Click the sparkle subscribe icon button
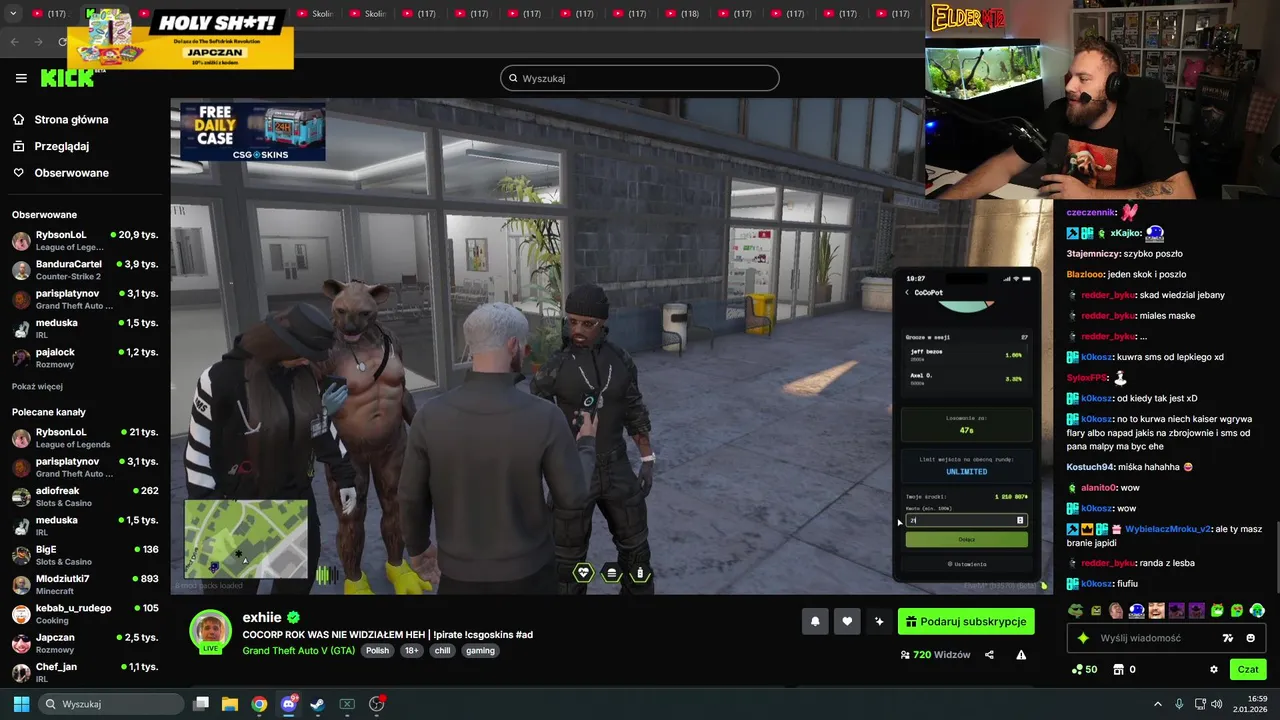The width and height of the screenshot is (1280, 720). point(879,622)
